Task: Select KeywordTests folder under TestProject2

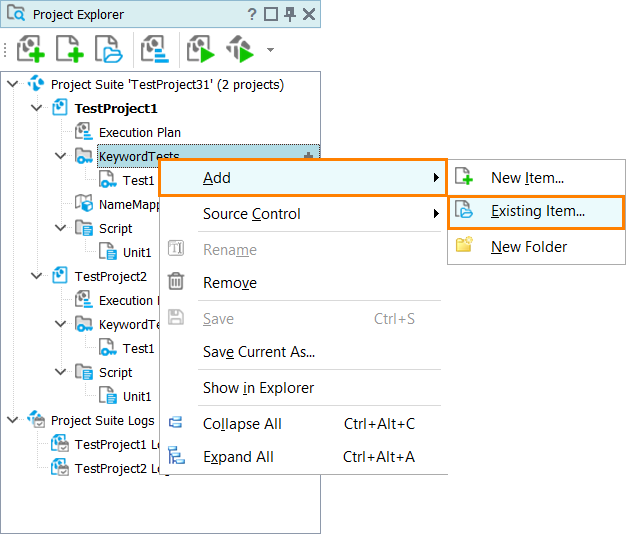Action: coord(129,324)
